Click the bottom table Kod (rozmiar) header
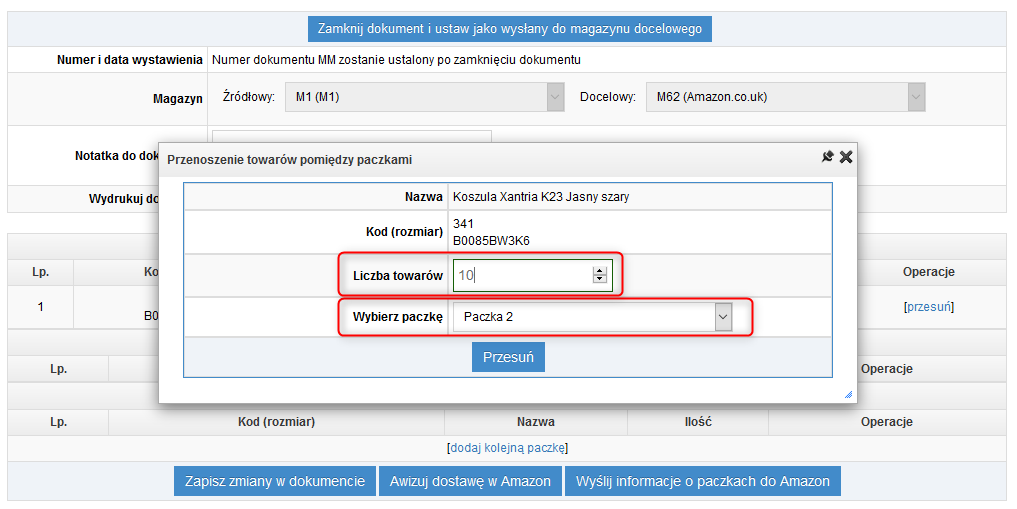Screen dimensions: 1017x509 pos(276,422)
